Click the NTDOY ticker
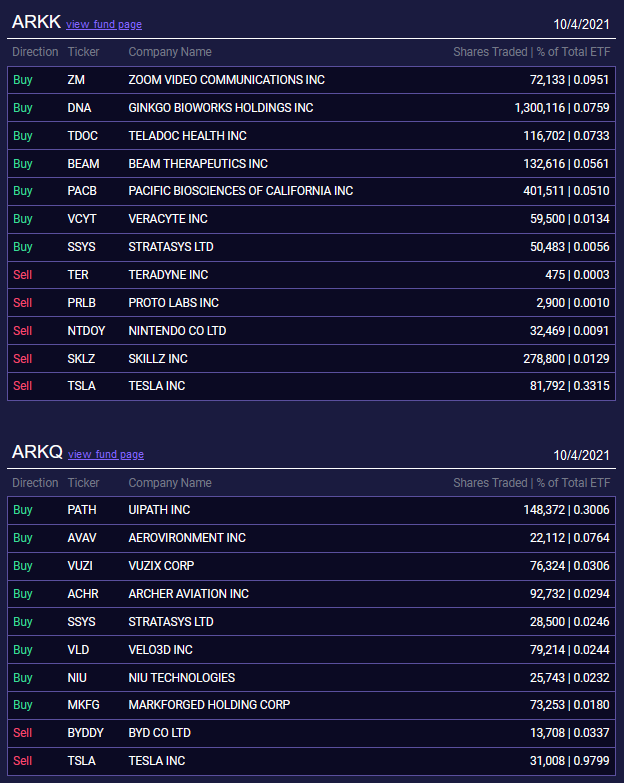The width and height of the screenshot is (624, 783). click(x=86, y=330)
